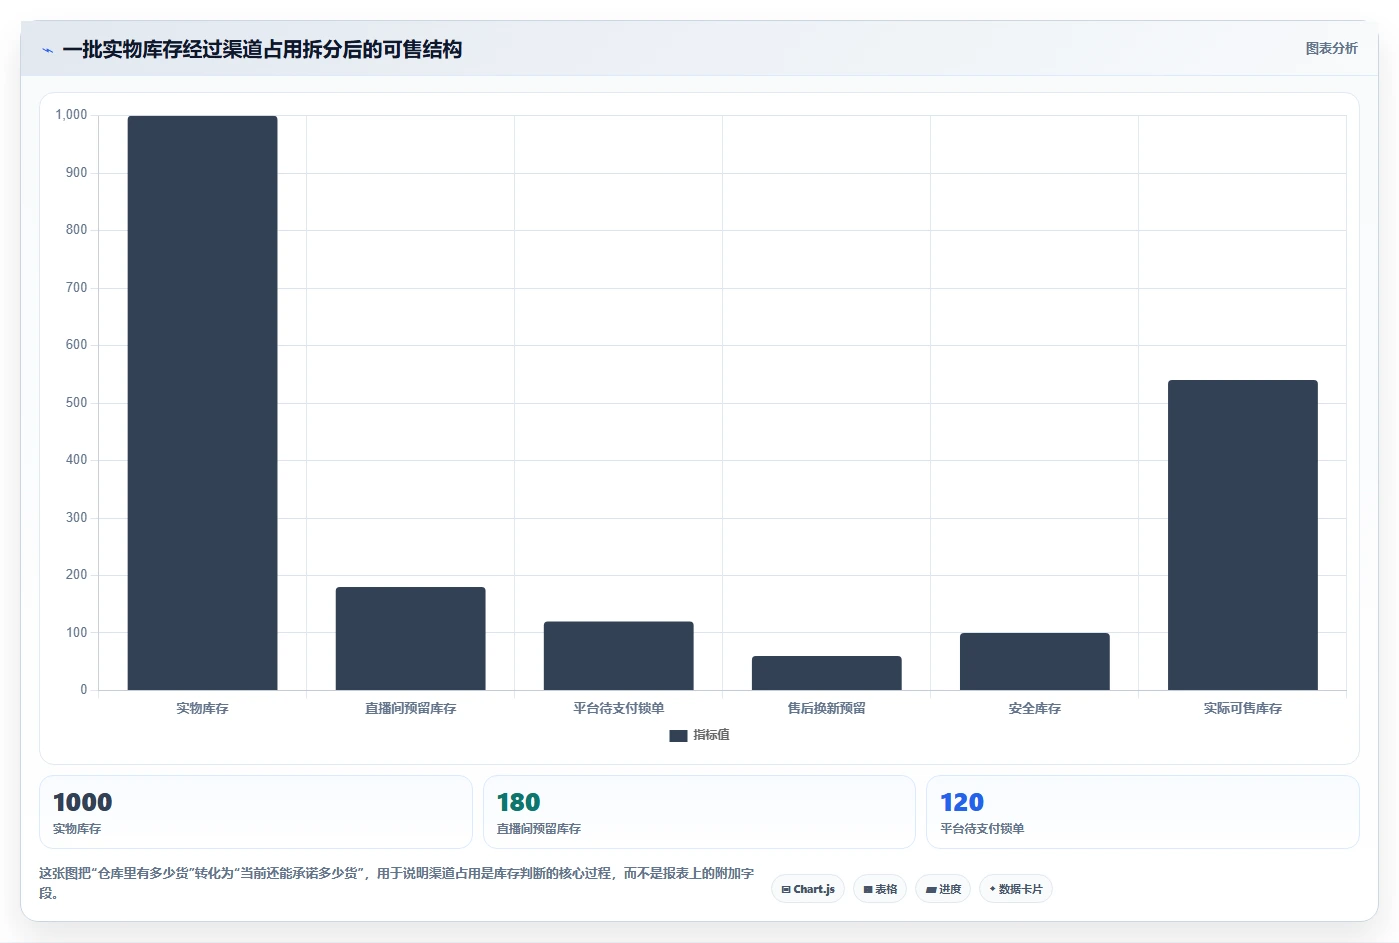Click the blue 120 card value

962,802
